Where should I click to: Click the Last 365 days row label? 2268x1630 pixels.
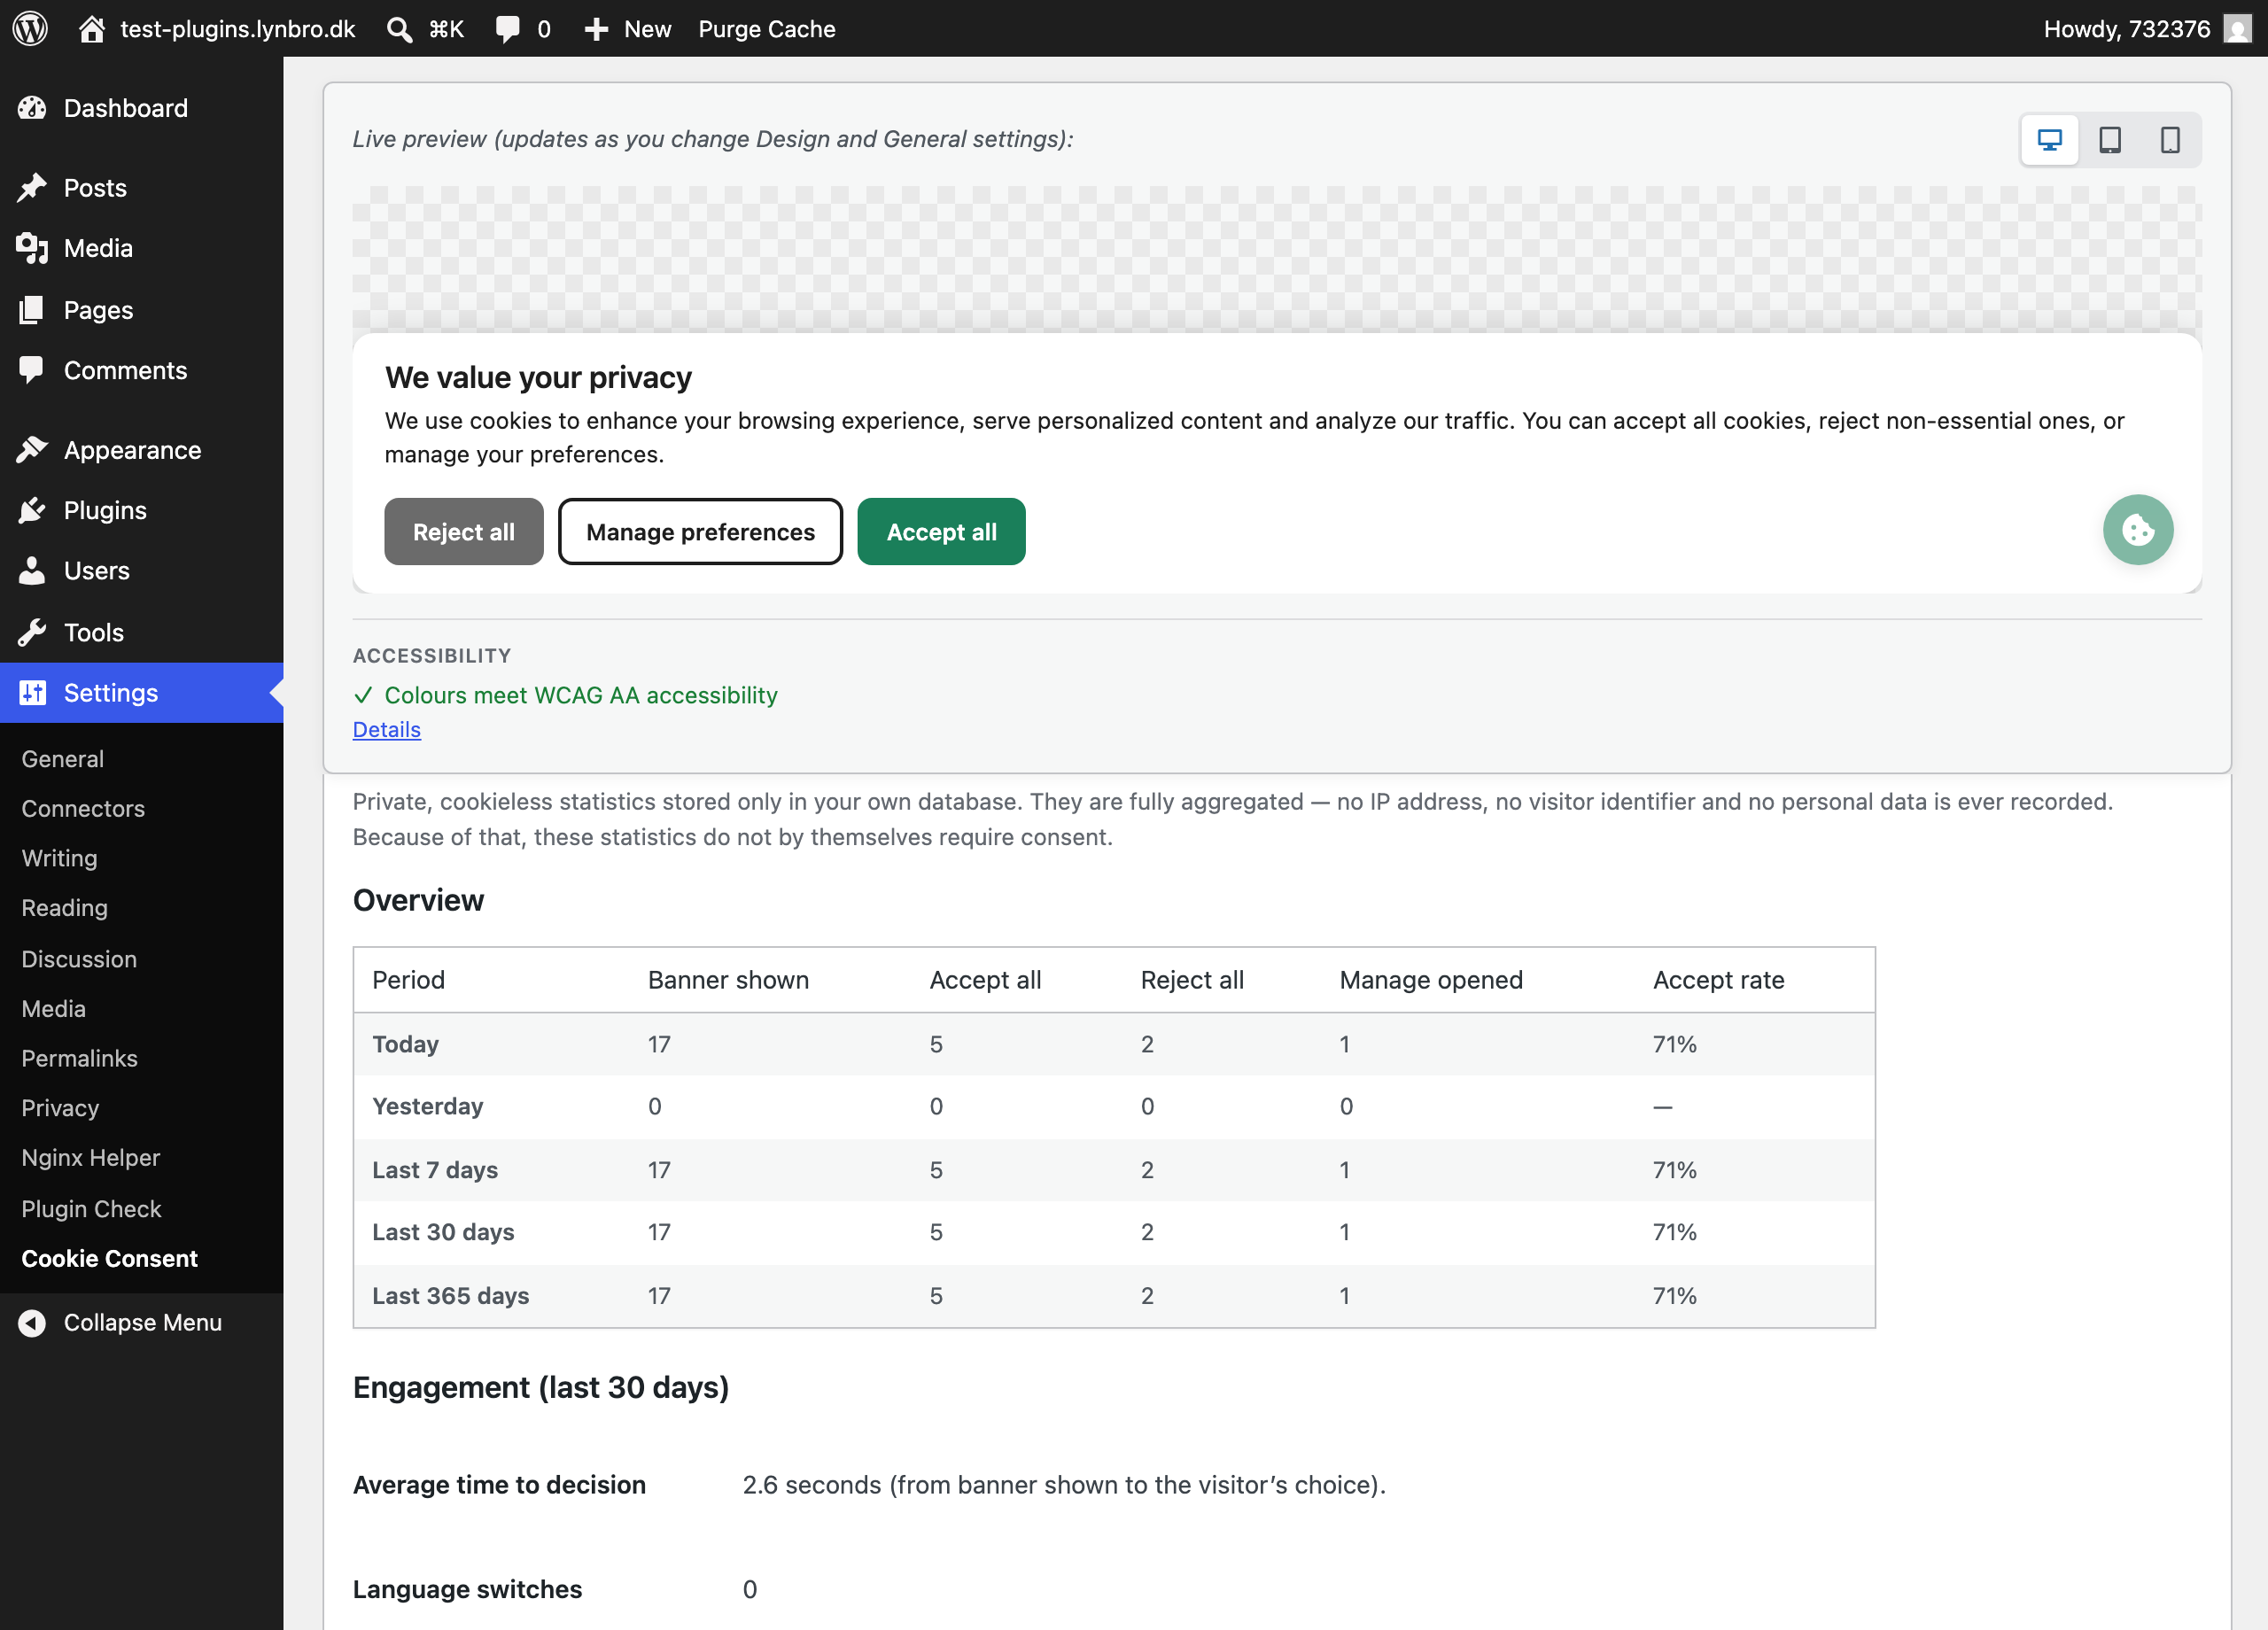pyautogui.click(x=451, y=1296)
